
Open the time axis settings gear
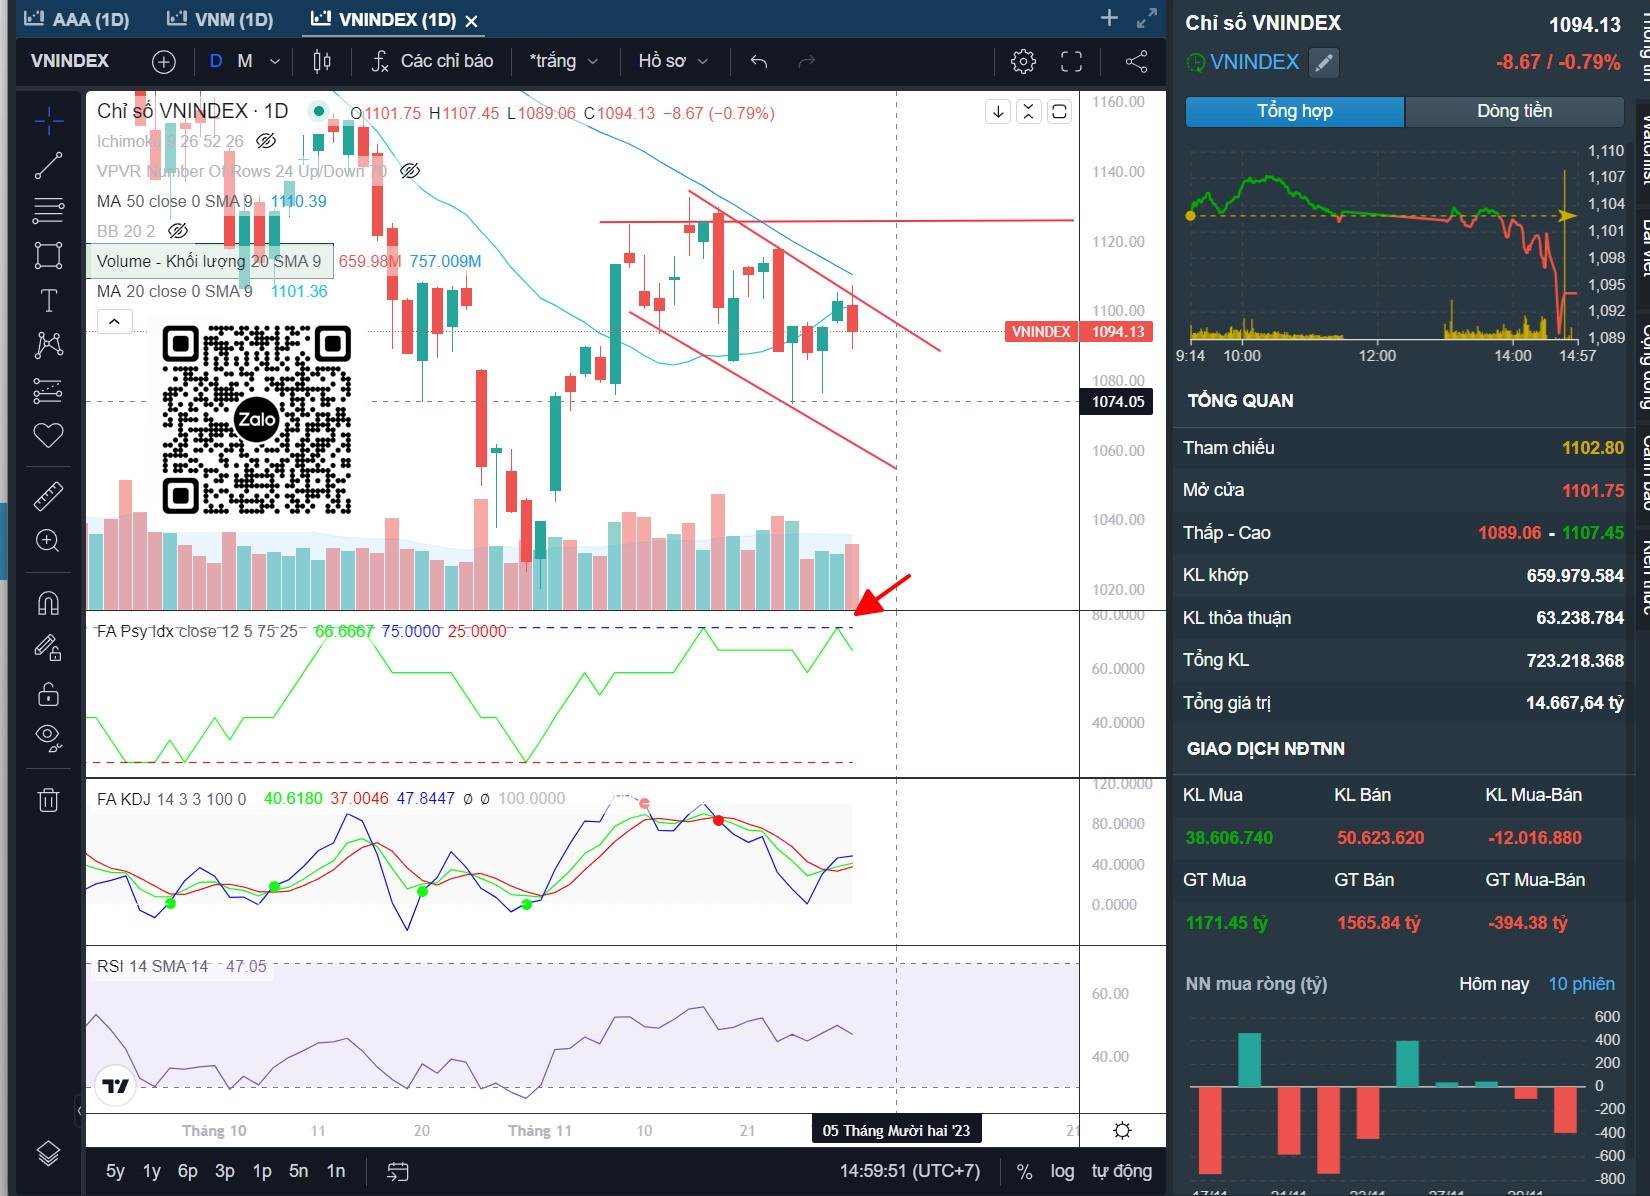tap(1122, 1130)
